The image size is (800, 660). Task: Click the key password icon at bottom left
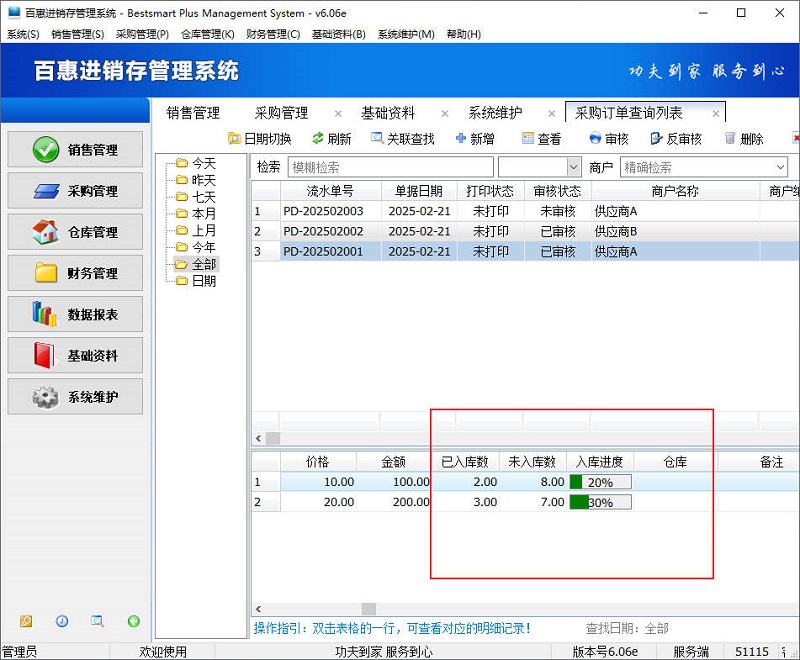pos(26,622)
